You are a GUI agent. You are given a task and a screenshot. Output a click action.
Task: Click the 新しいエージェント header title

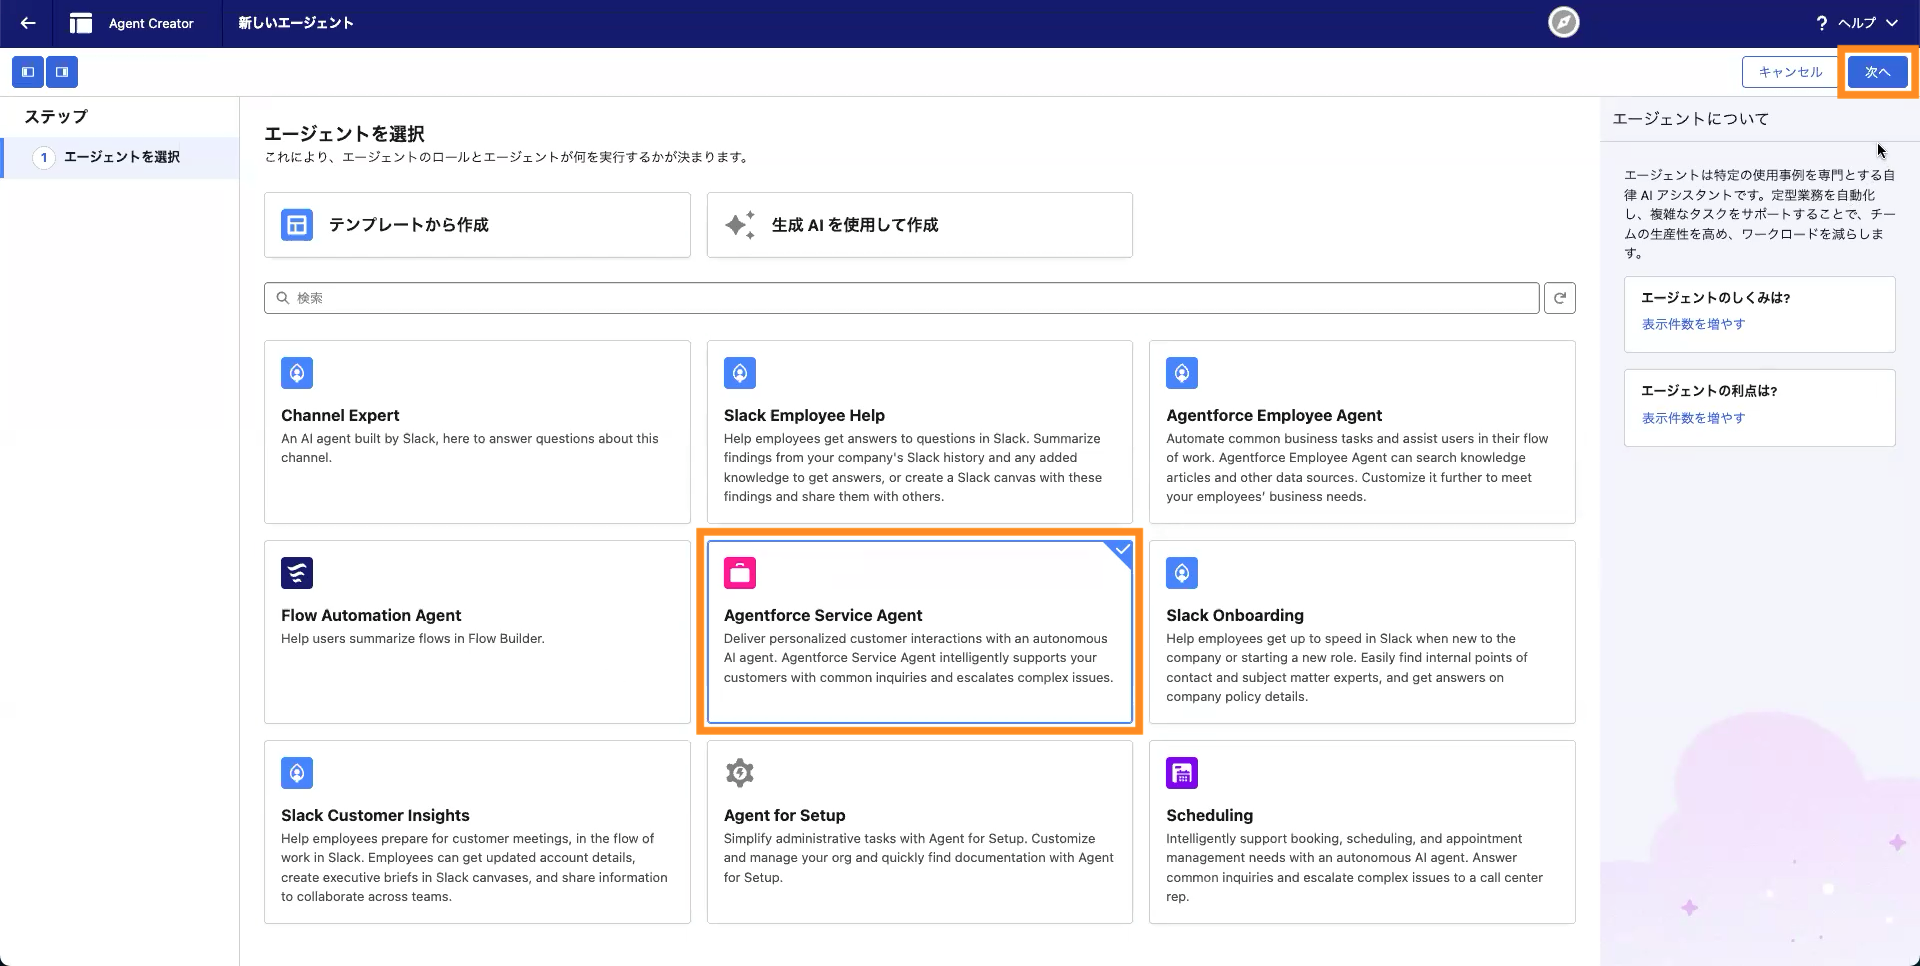click(x=296, y=23)
